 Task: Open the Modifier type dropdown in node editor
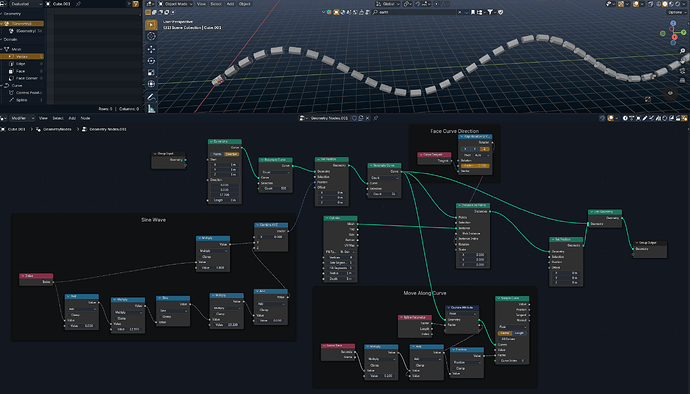point(21,118)
